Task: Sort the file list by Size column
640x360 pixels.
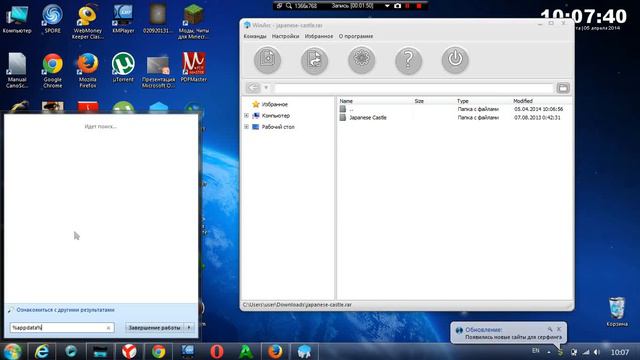Action: 419,101
